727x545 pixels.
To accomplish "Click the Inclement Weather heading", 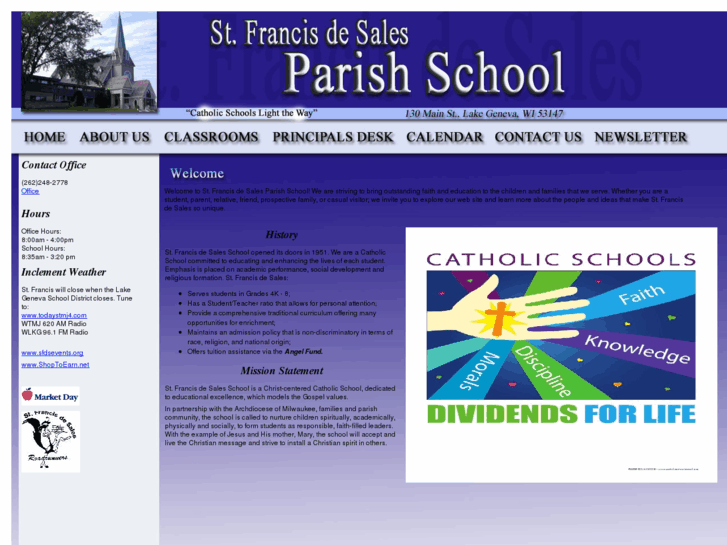I will pyautogui.click(x=64, y=272).
